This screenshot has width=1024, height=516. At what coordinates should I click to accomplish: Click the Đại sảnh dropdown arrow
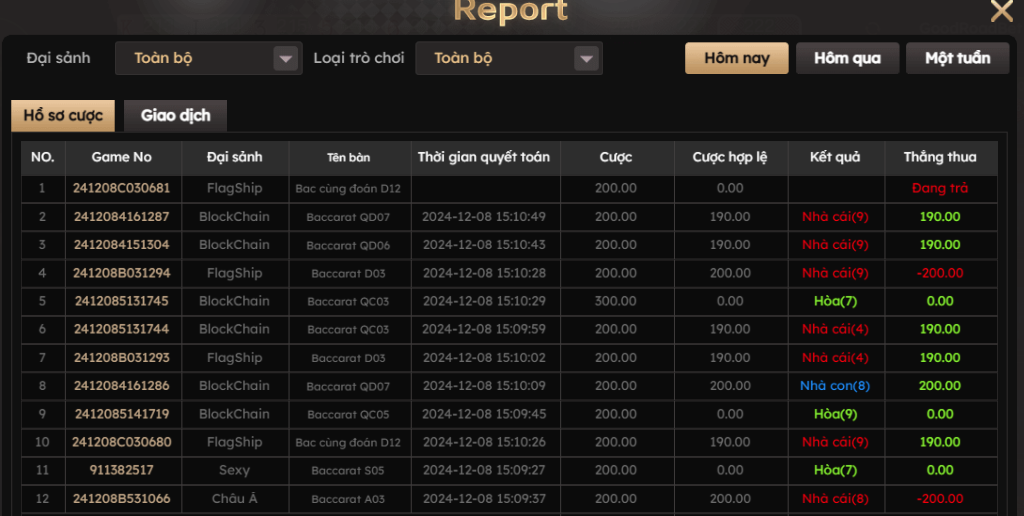coord(287,59)
